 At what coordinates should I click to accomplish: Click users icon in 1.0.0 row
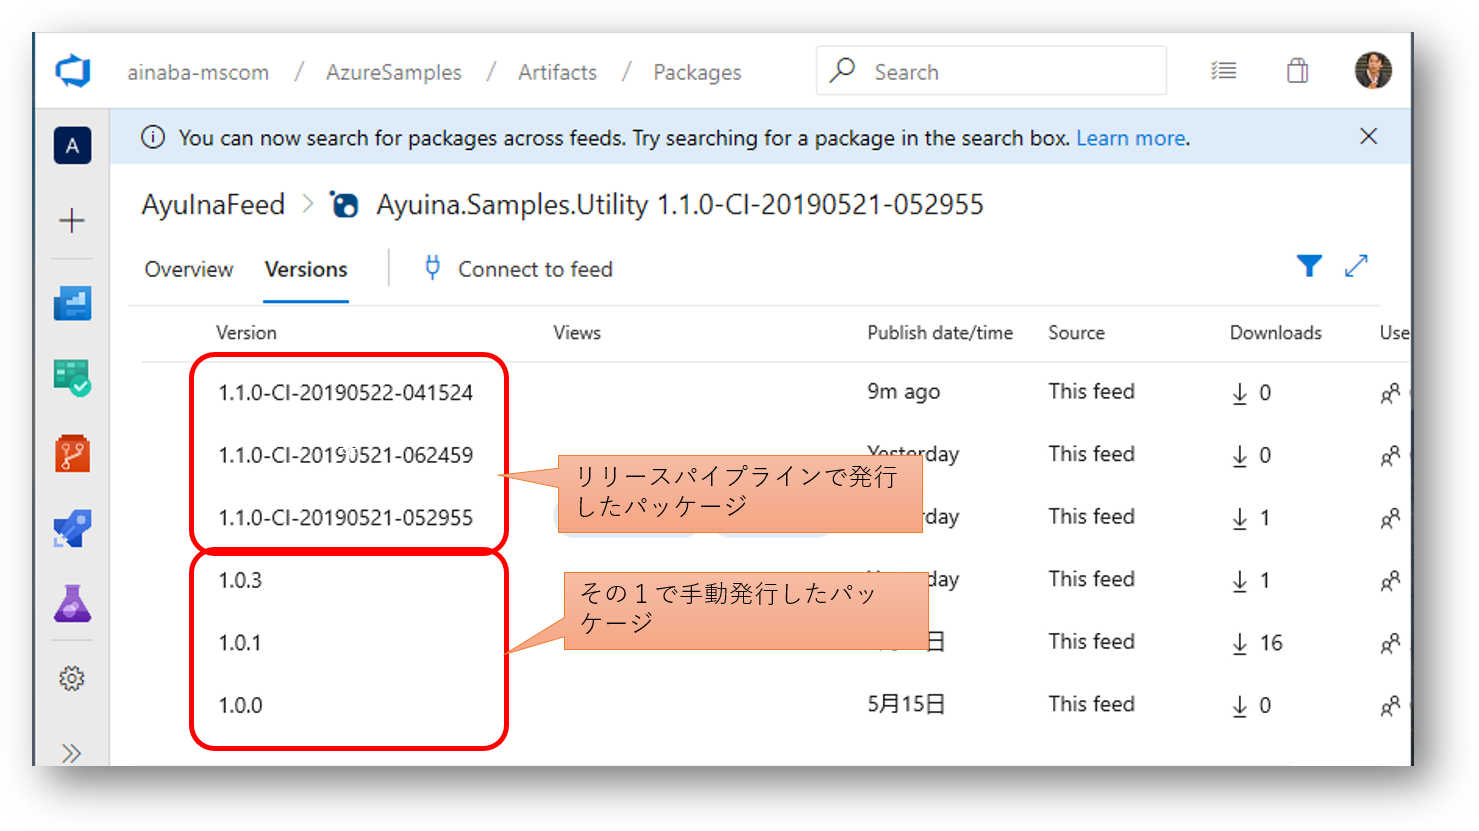pyautogui.click(x=1390, y=706)
